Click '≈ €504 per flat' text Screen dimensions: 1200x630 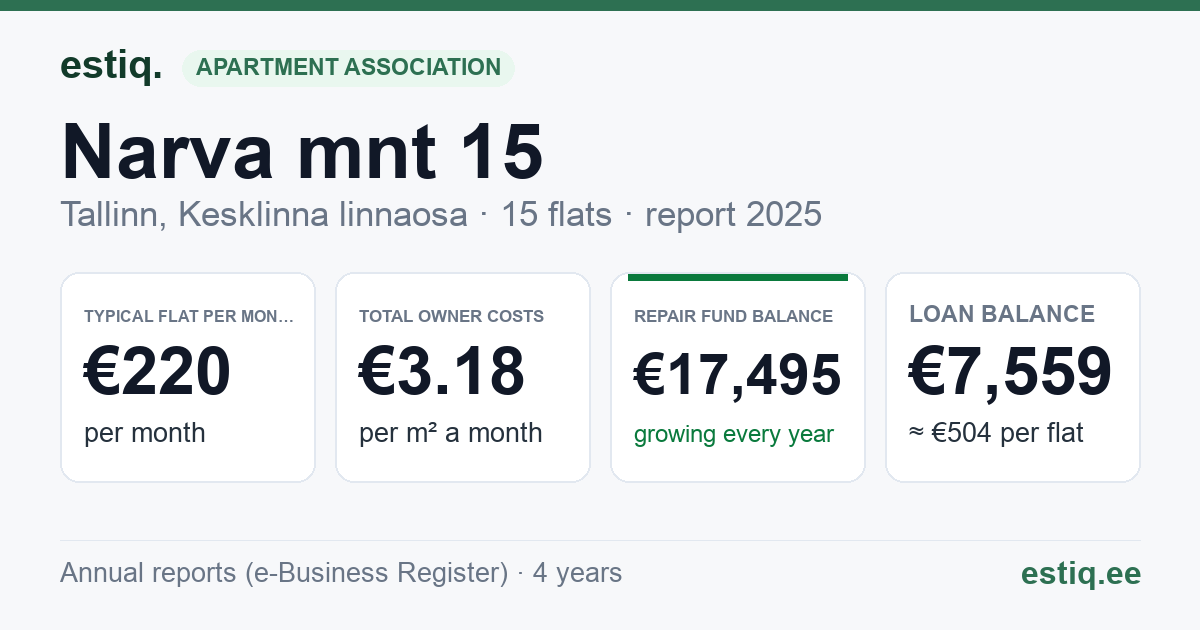(x=996, y=433)
